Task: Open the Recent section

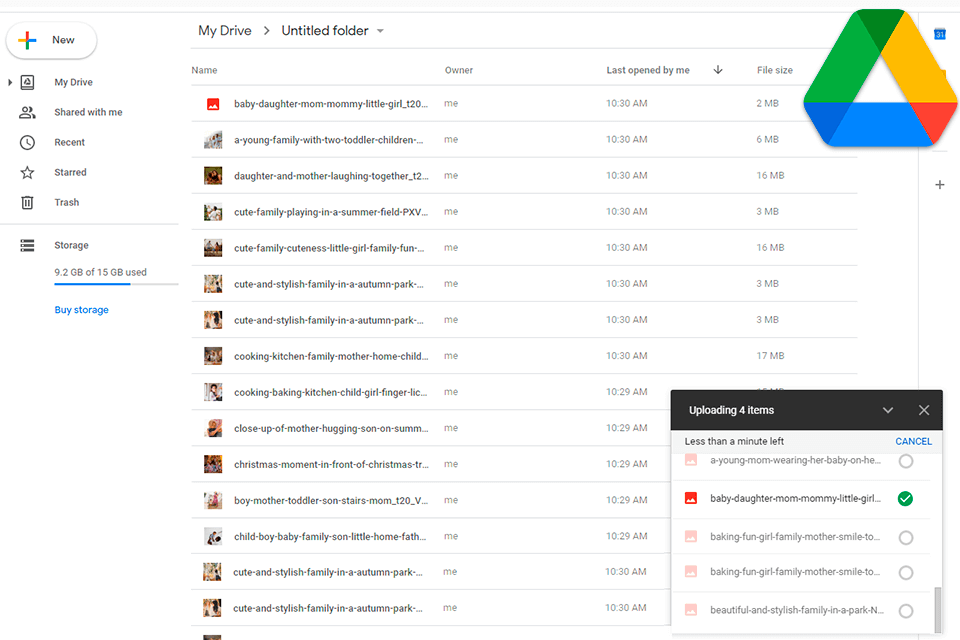Action: tap(69, 142)
